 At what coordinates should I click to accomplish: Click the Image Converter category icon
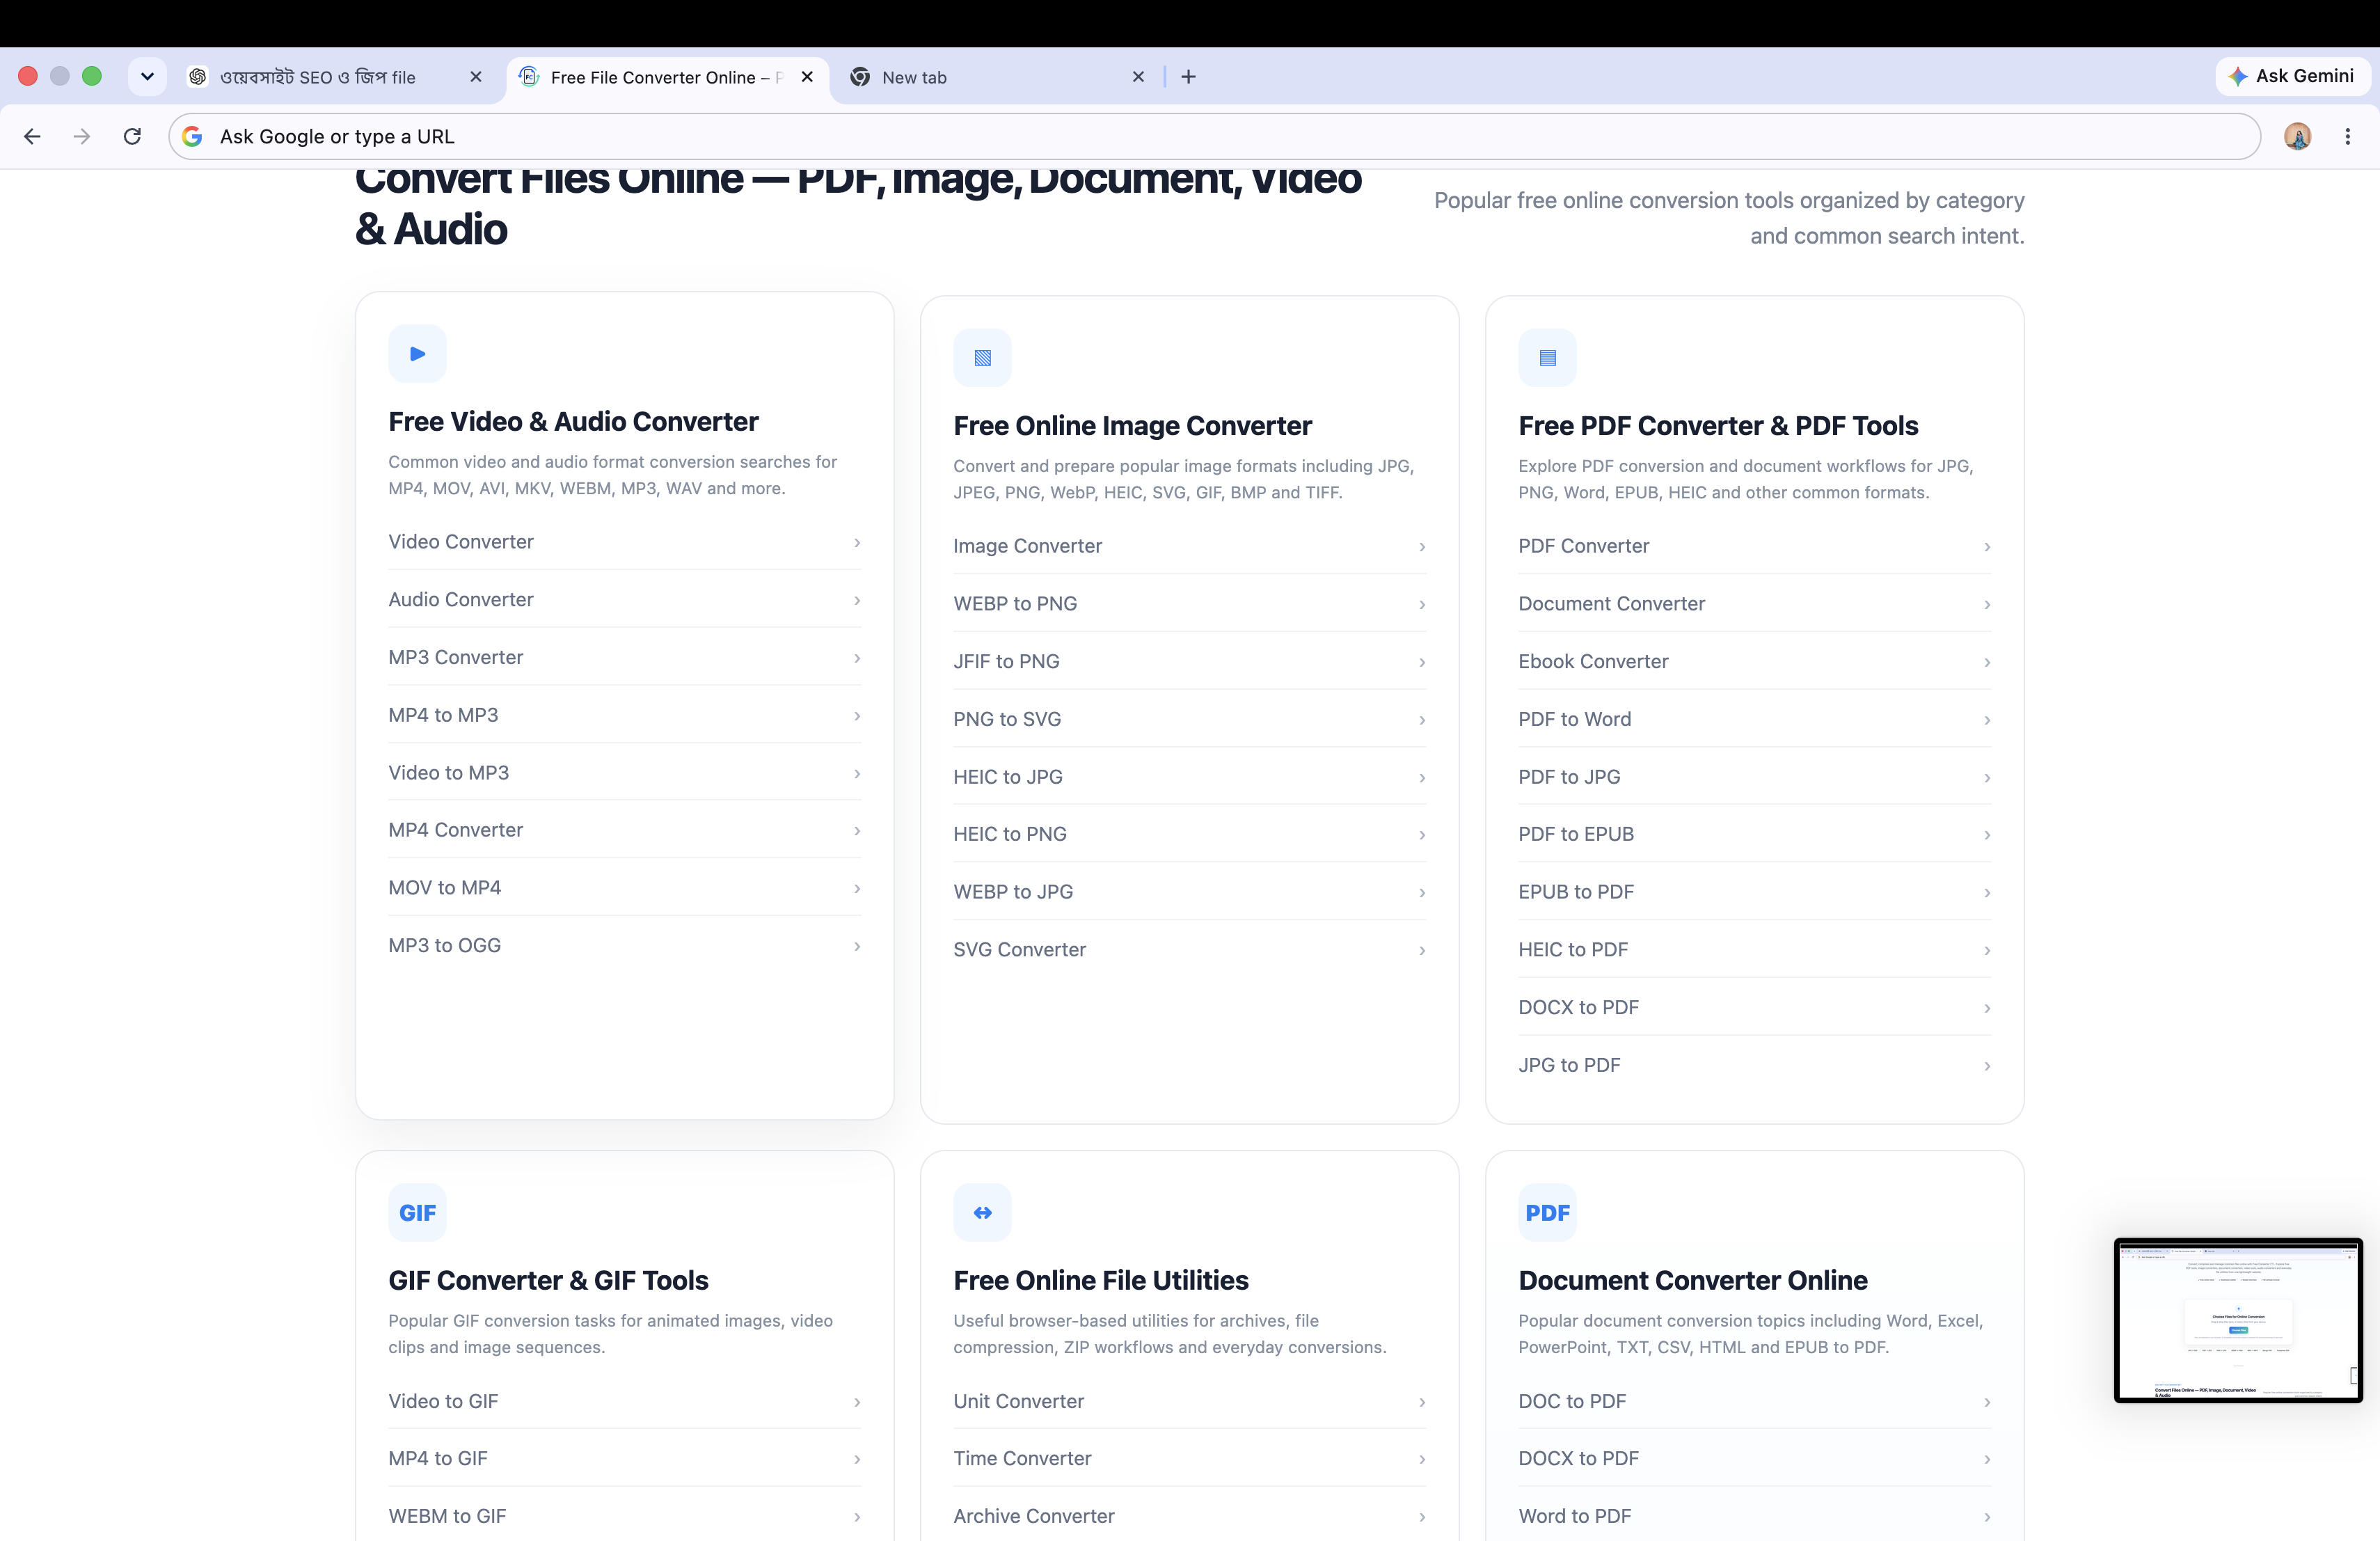click(982, 358)
